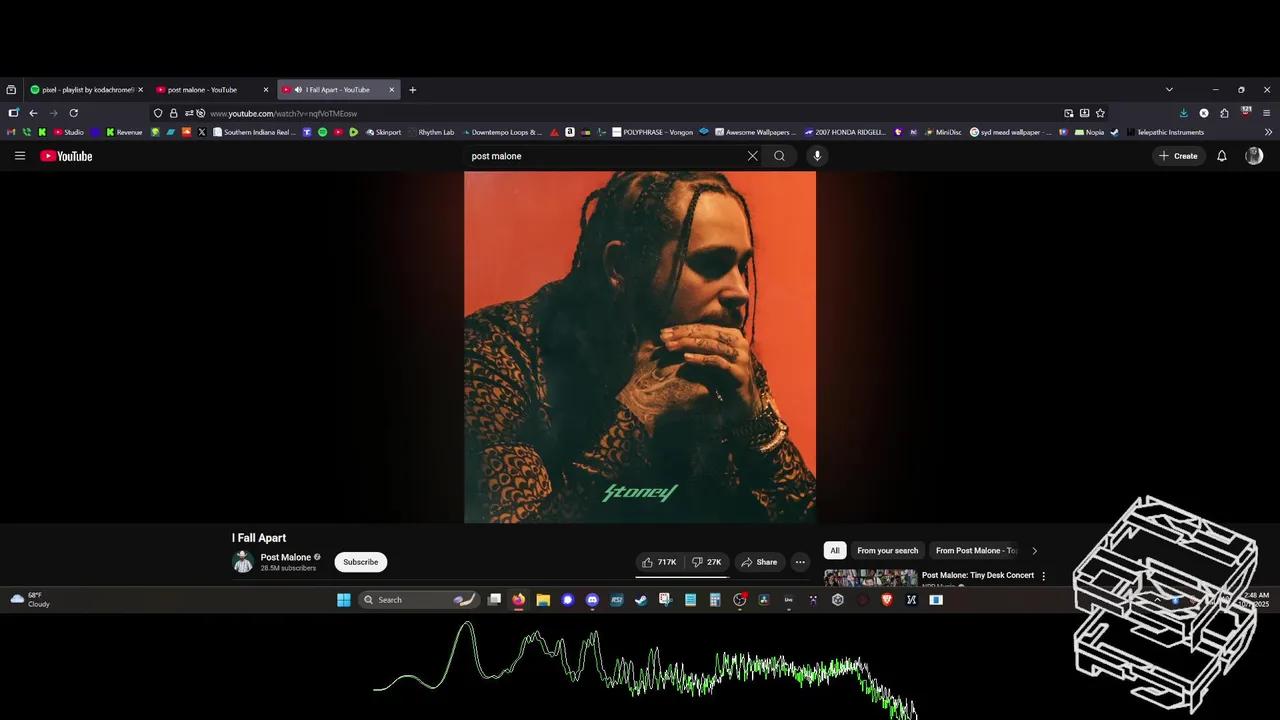Viewport: 1280px width, 720px height.
Task: Open 2007 HONDA RIDGELI bookmark
Action: (845, 132)
